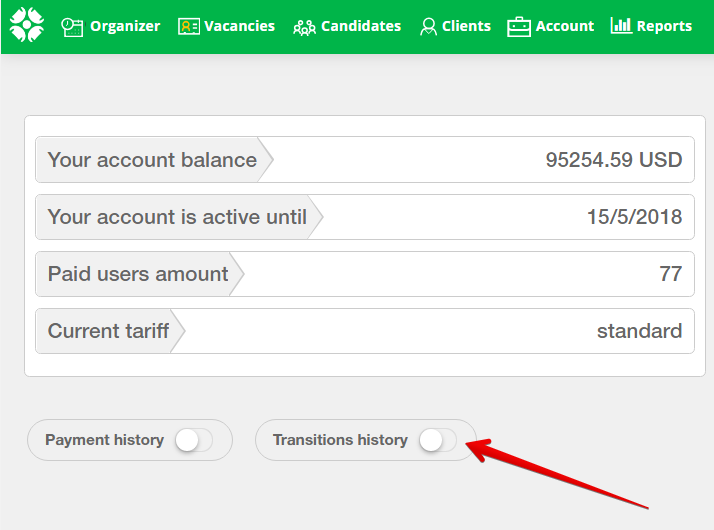Screen dimensions: 714x530
Task: Enable the Payment history toggle switch
Action: click(x=193, y=440)
